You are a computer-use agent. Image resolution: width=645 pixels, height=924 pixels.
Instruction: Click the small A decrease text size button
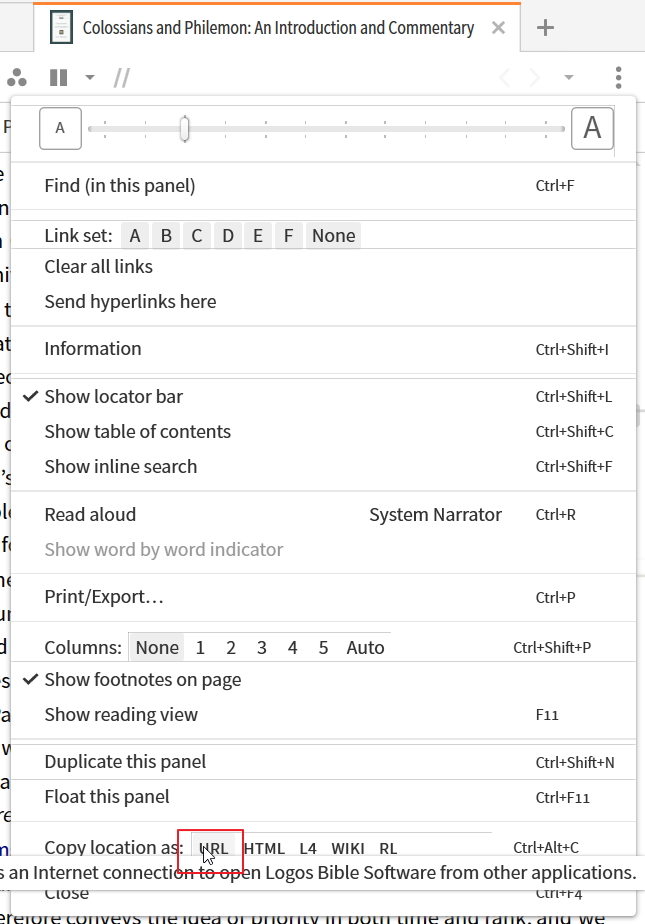tap(60, 128)
